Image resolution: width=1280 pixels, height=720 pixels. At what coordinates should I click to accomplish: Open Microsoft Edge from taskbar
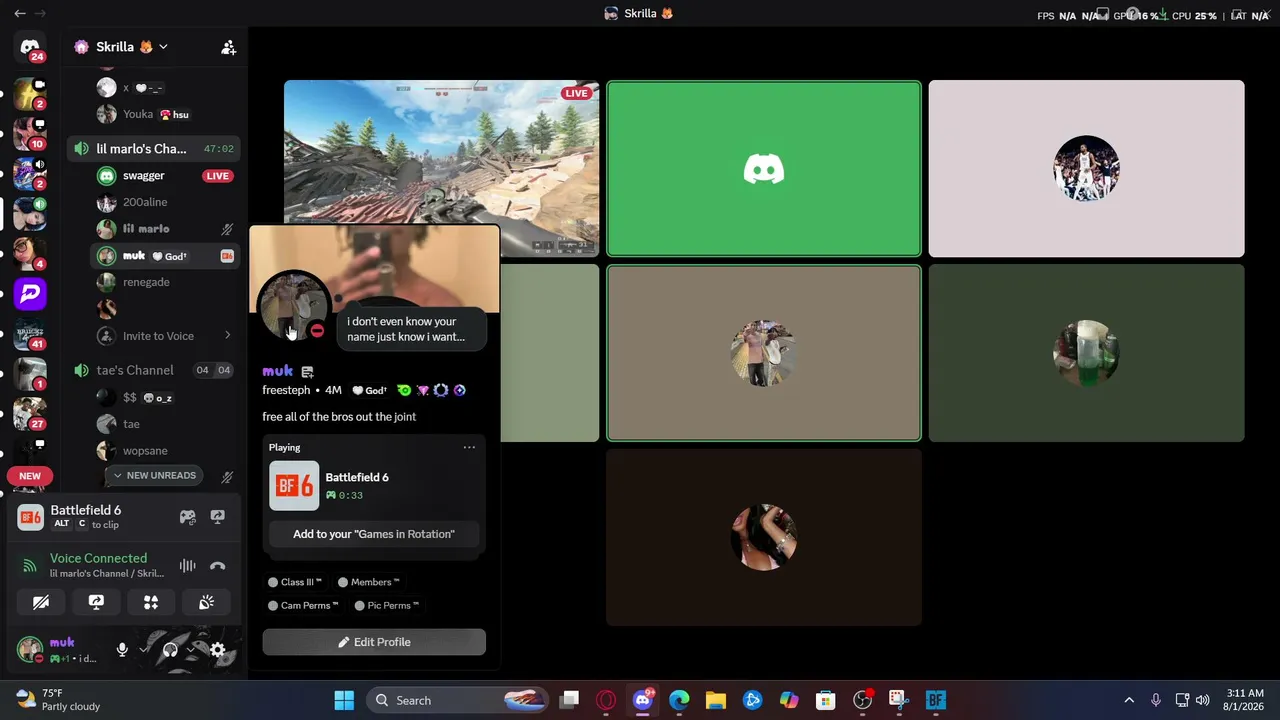pyautogui.click(x=679, y=700)
